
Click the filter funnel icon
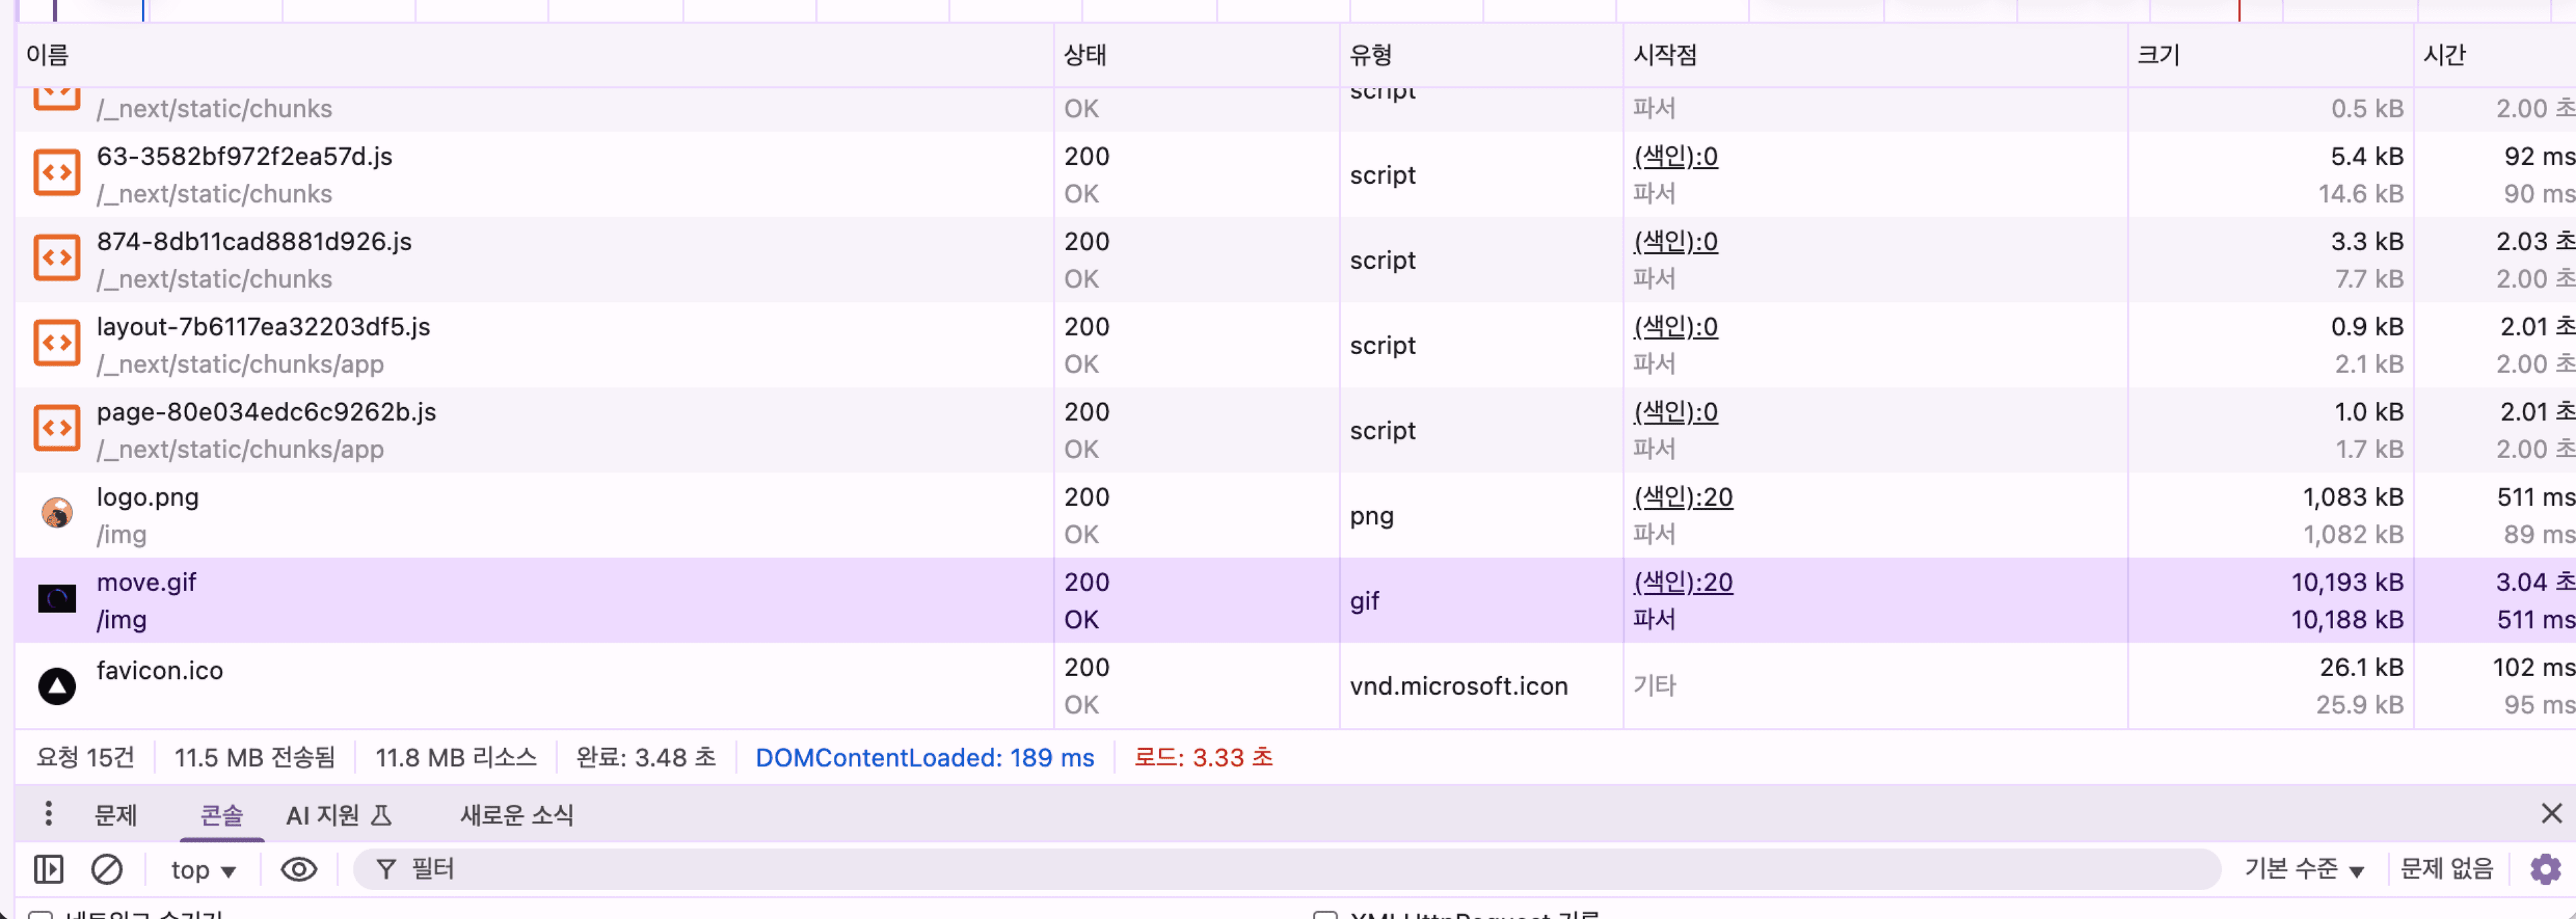386,869
